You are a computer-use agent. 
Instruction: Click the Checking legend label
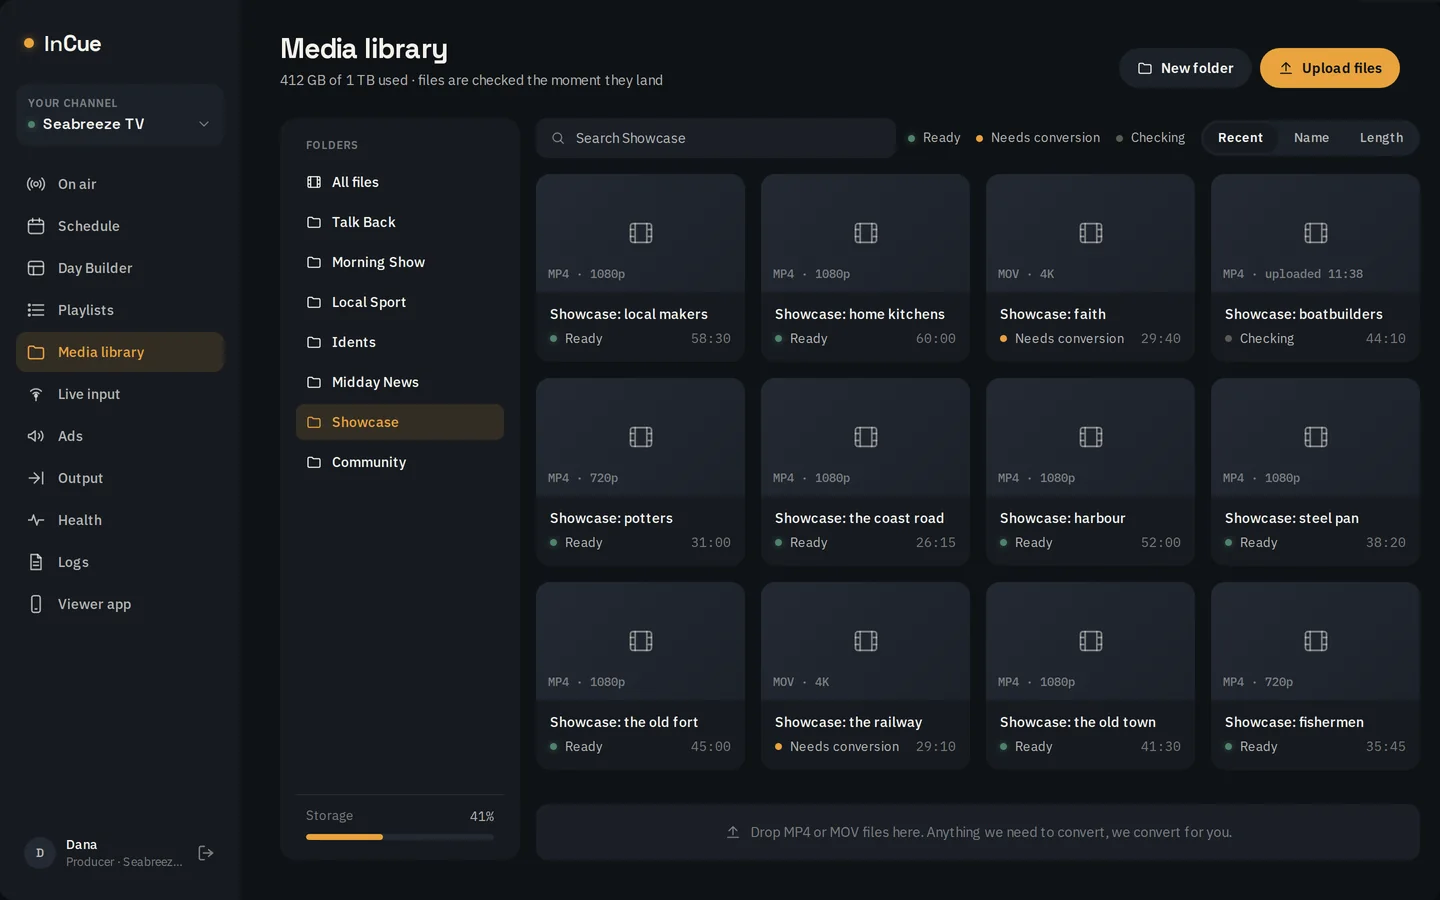coord(1157,138)
